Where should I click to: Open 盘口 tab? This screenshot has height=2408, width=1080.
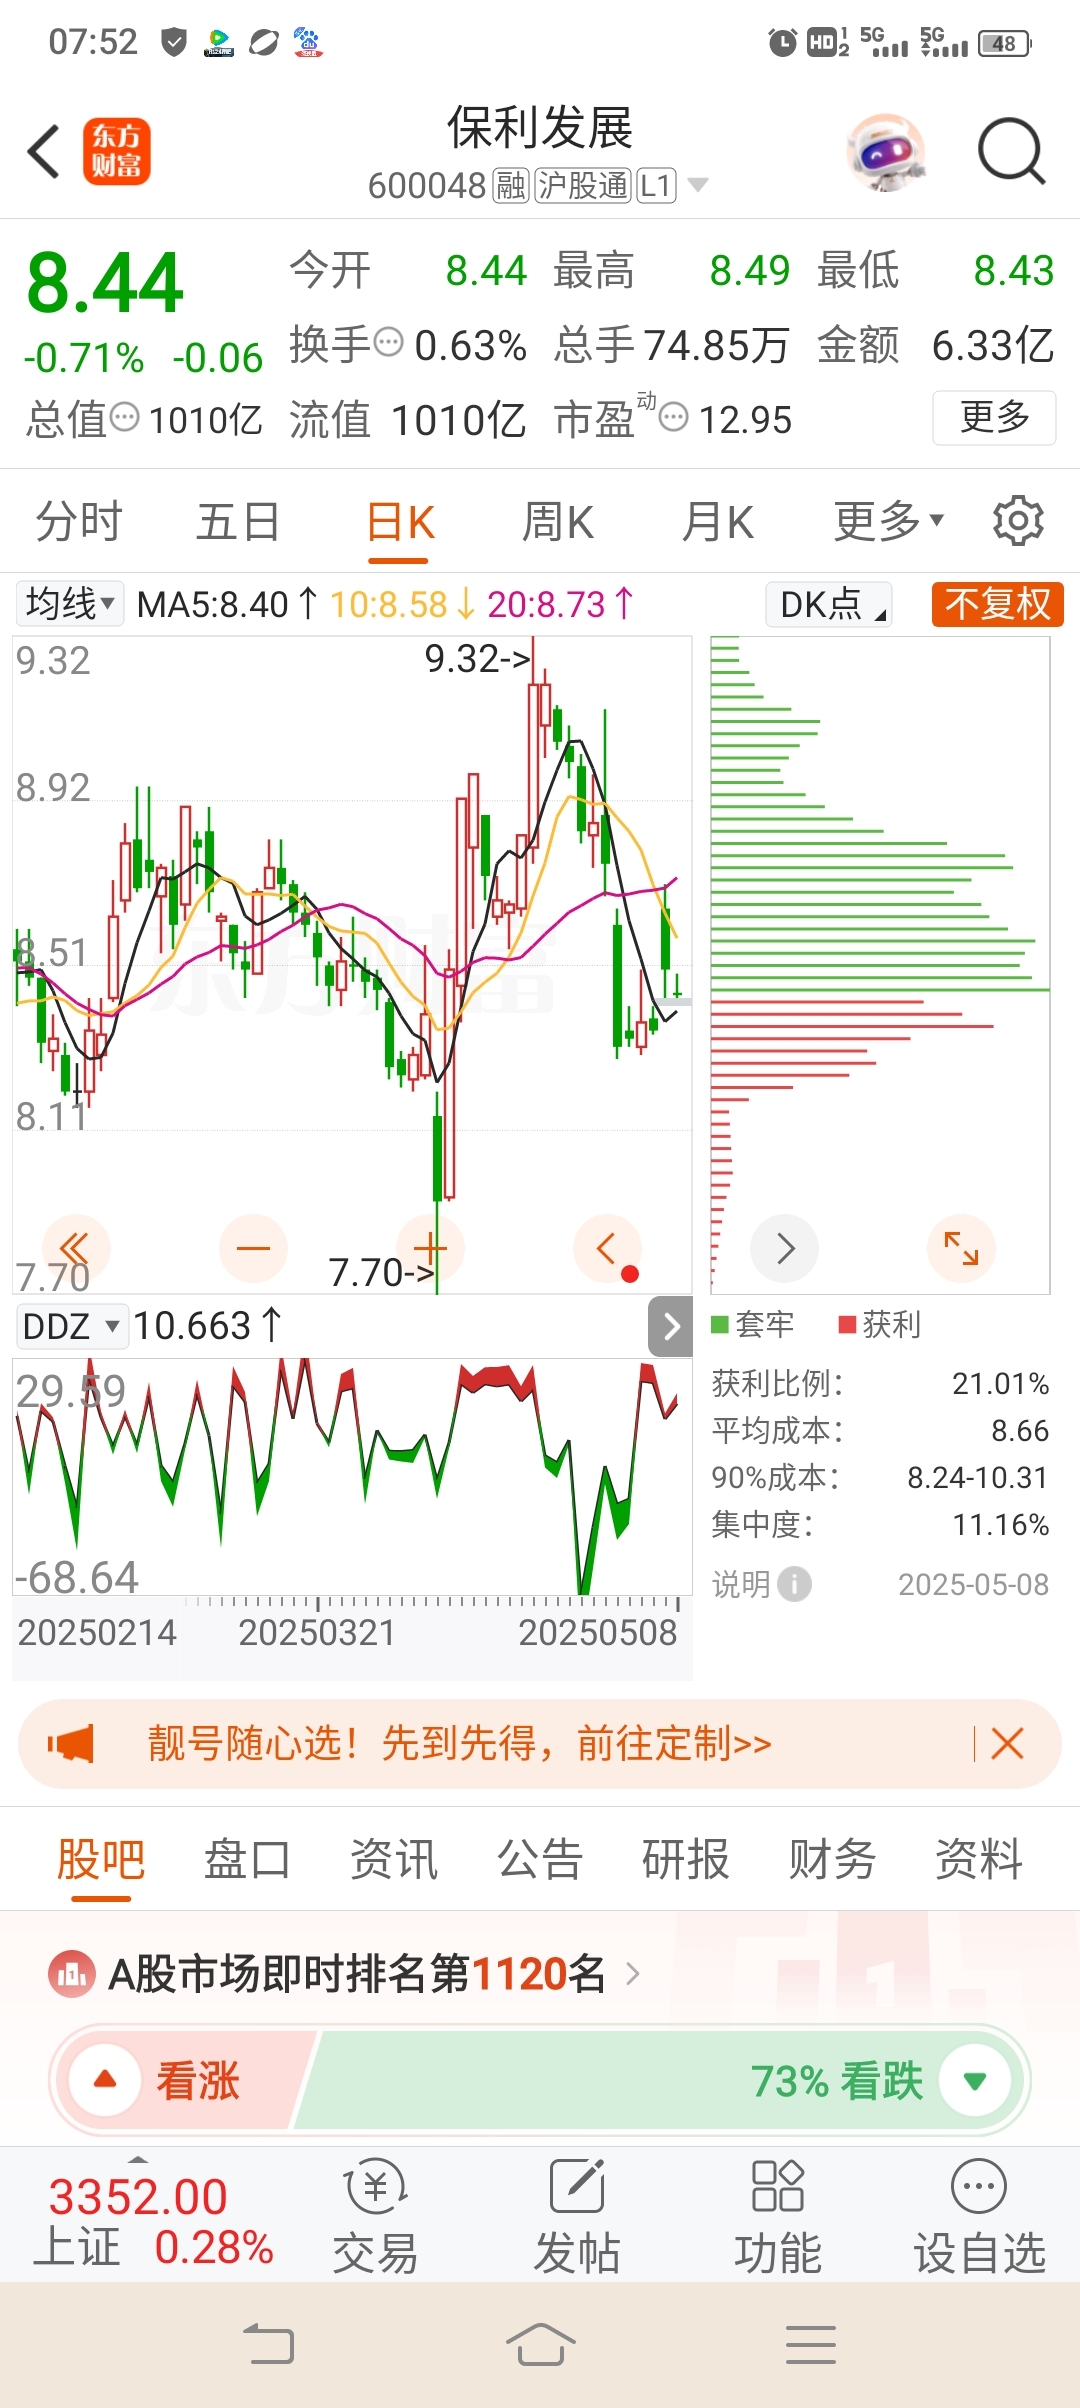[x=247, y=1860]
